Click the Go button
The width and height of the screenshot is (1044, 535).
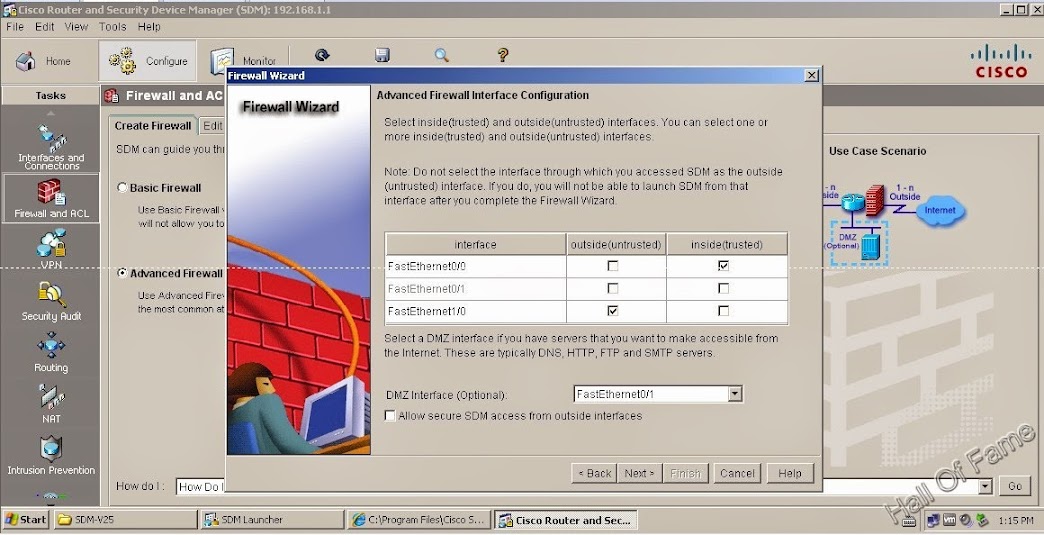[x=1015, y=486]
